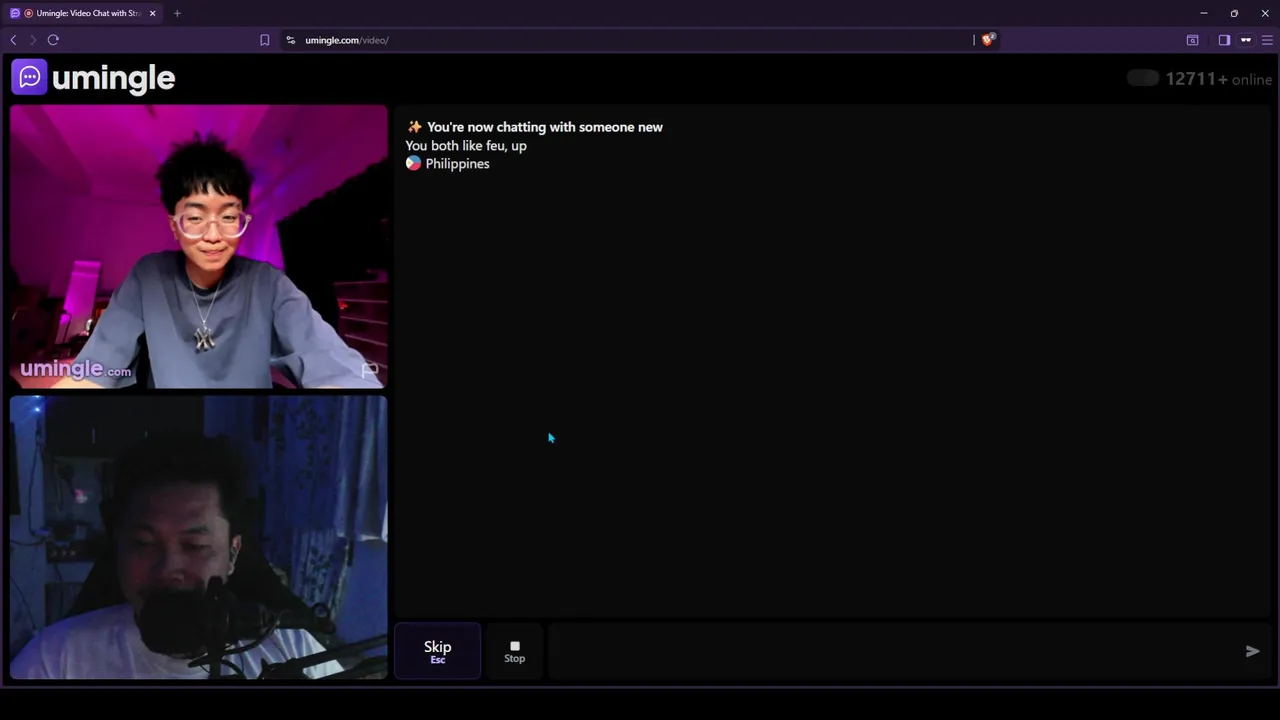Click the umingle wordmark in the header
This screenshot has width=1280, height=720.
coord(113,78)
